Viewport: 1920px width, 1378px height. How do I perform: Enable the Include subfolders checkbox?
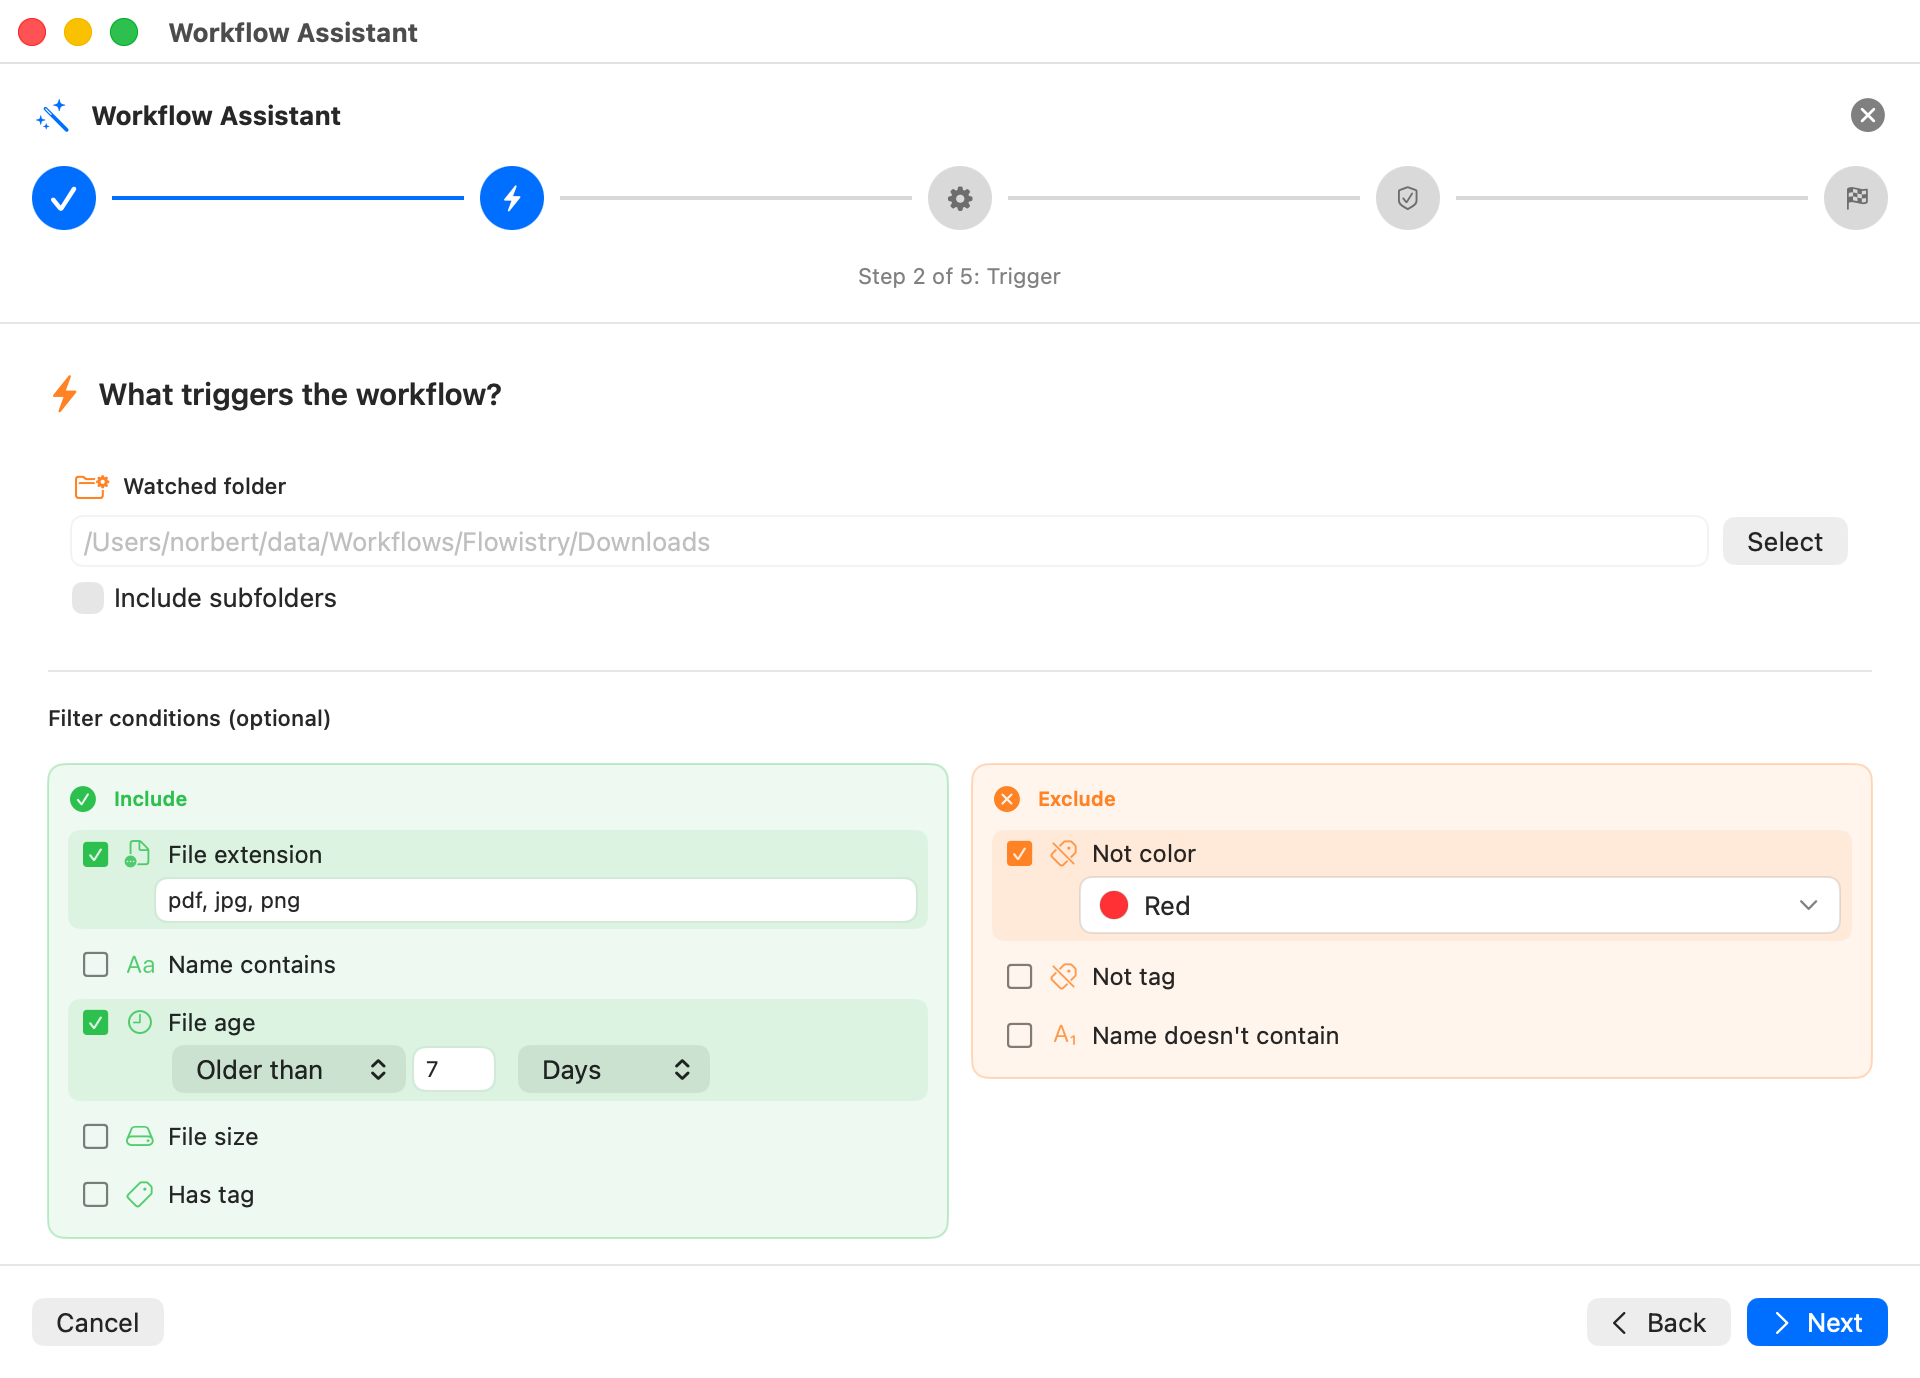(x=88, y=598)
